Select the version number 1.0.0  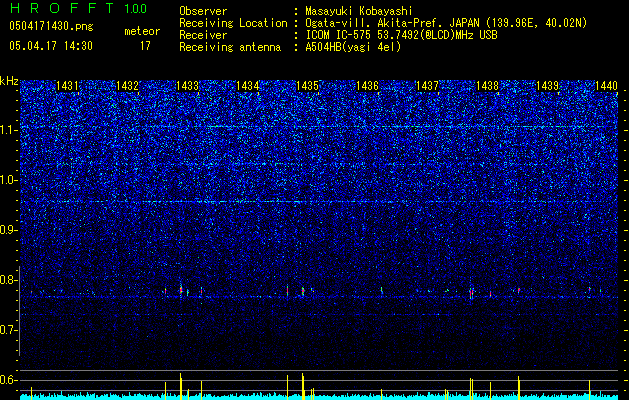136,8
